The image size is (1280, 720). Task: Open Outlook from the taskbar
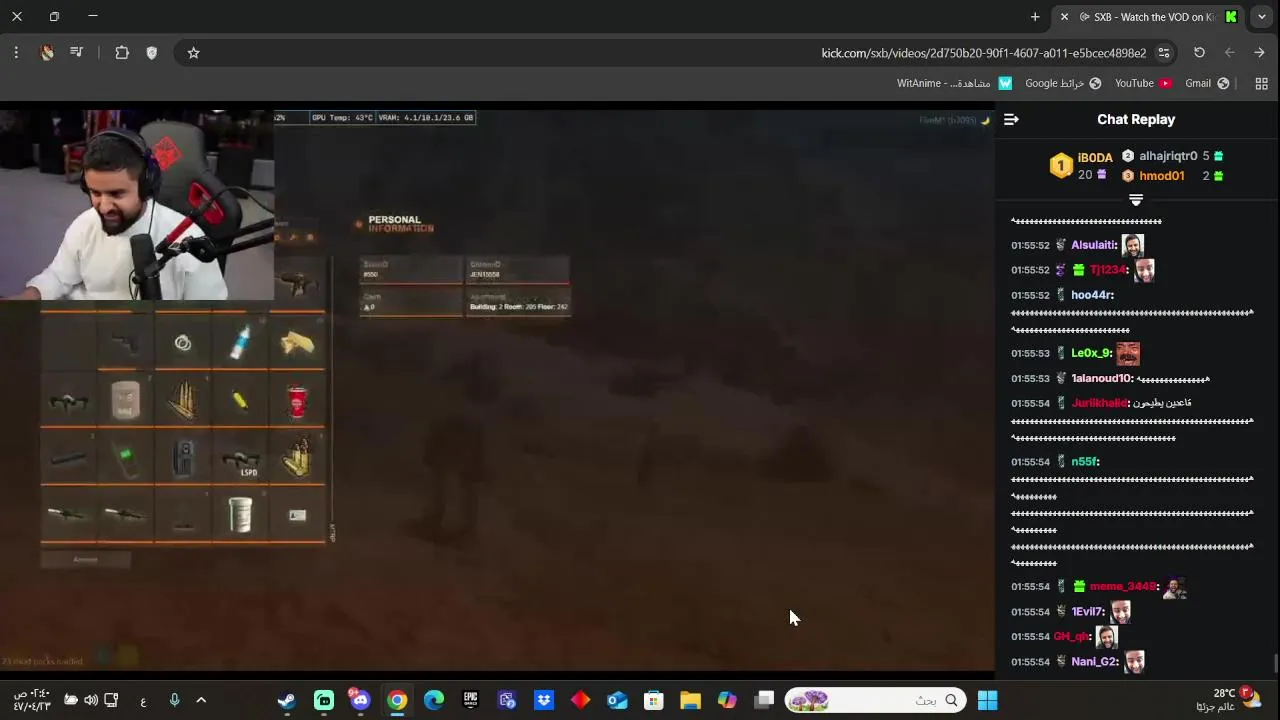pyautogui.click(x=617, y=700)
